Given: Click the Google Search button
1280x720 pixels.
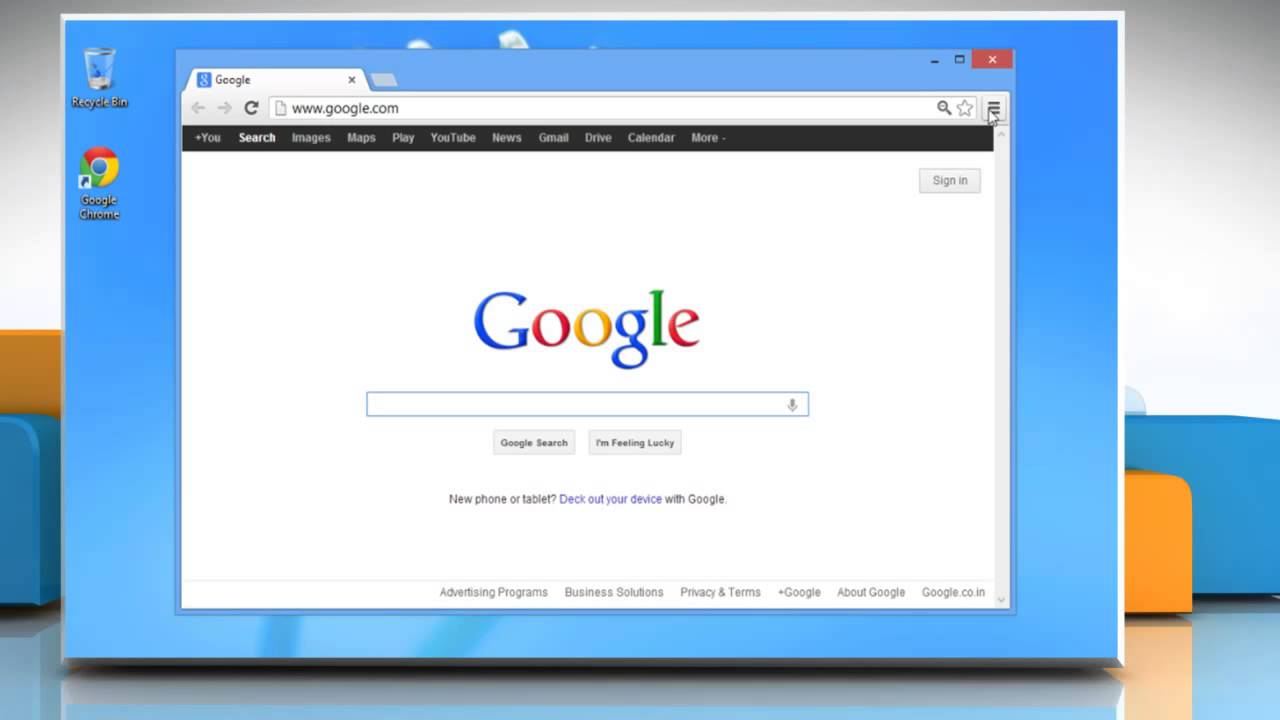Looking at the screenshot, I should coord(534,443).
